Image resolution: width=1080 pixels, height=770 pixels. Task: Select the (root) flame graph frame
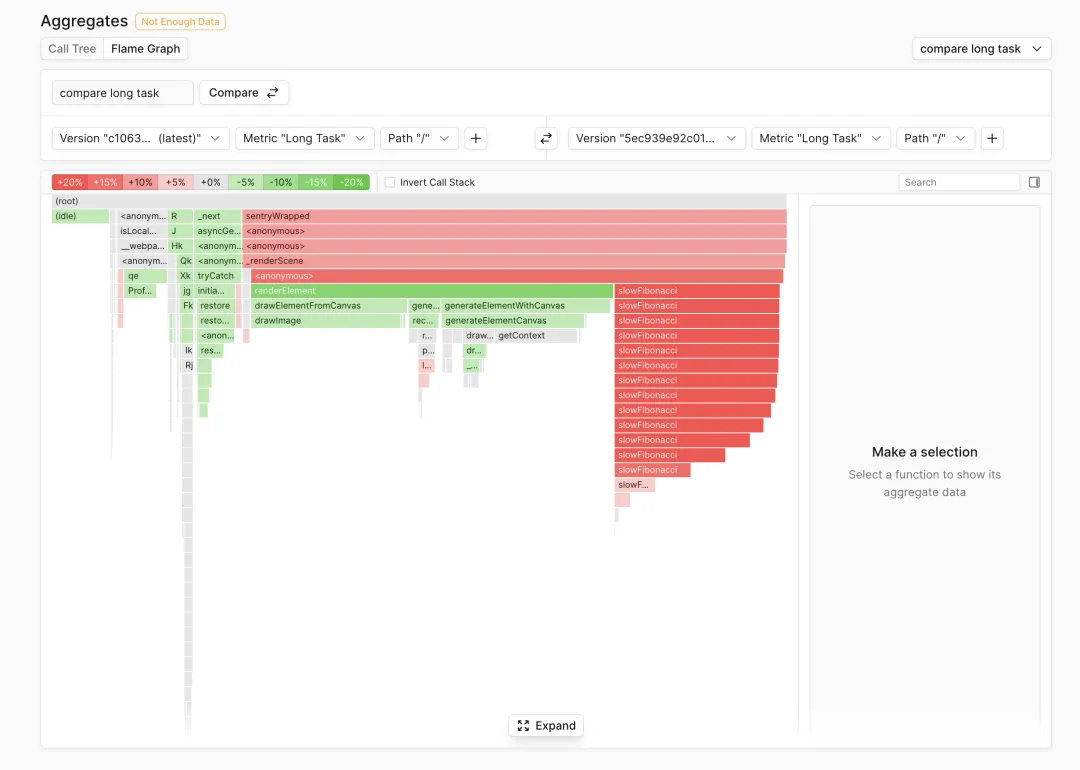pos(419,201)
